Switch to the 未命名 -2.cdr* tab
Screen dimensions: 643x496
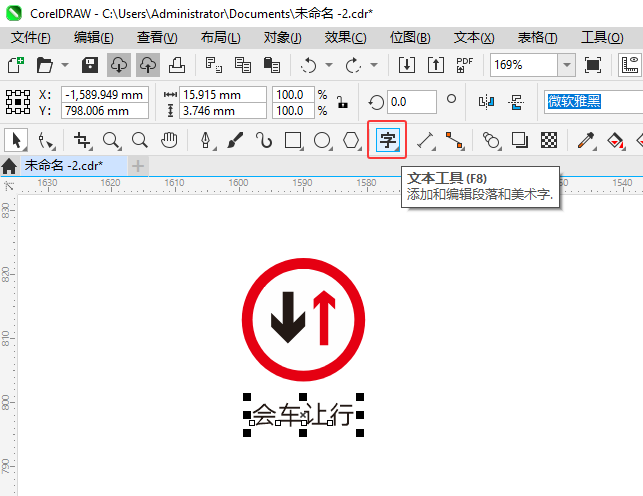[x=74, y=166]
